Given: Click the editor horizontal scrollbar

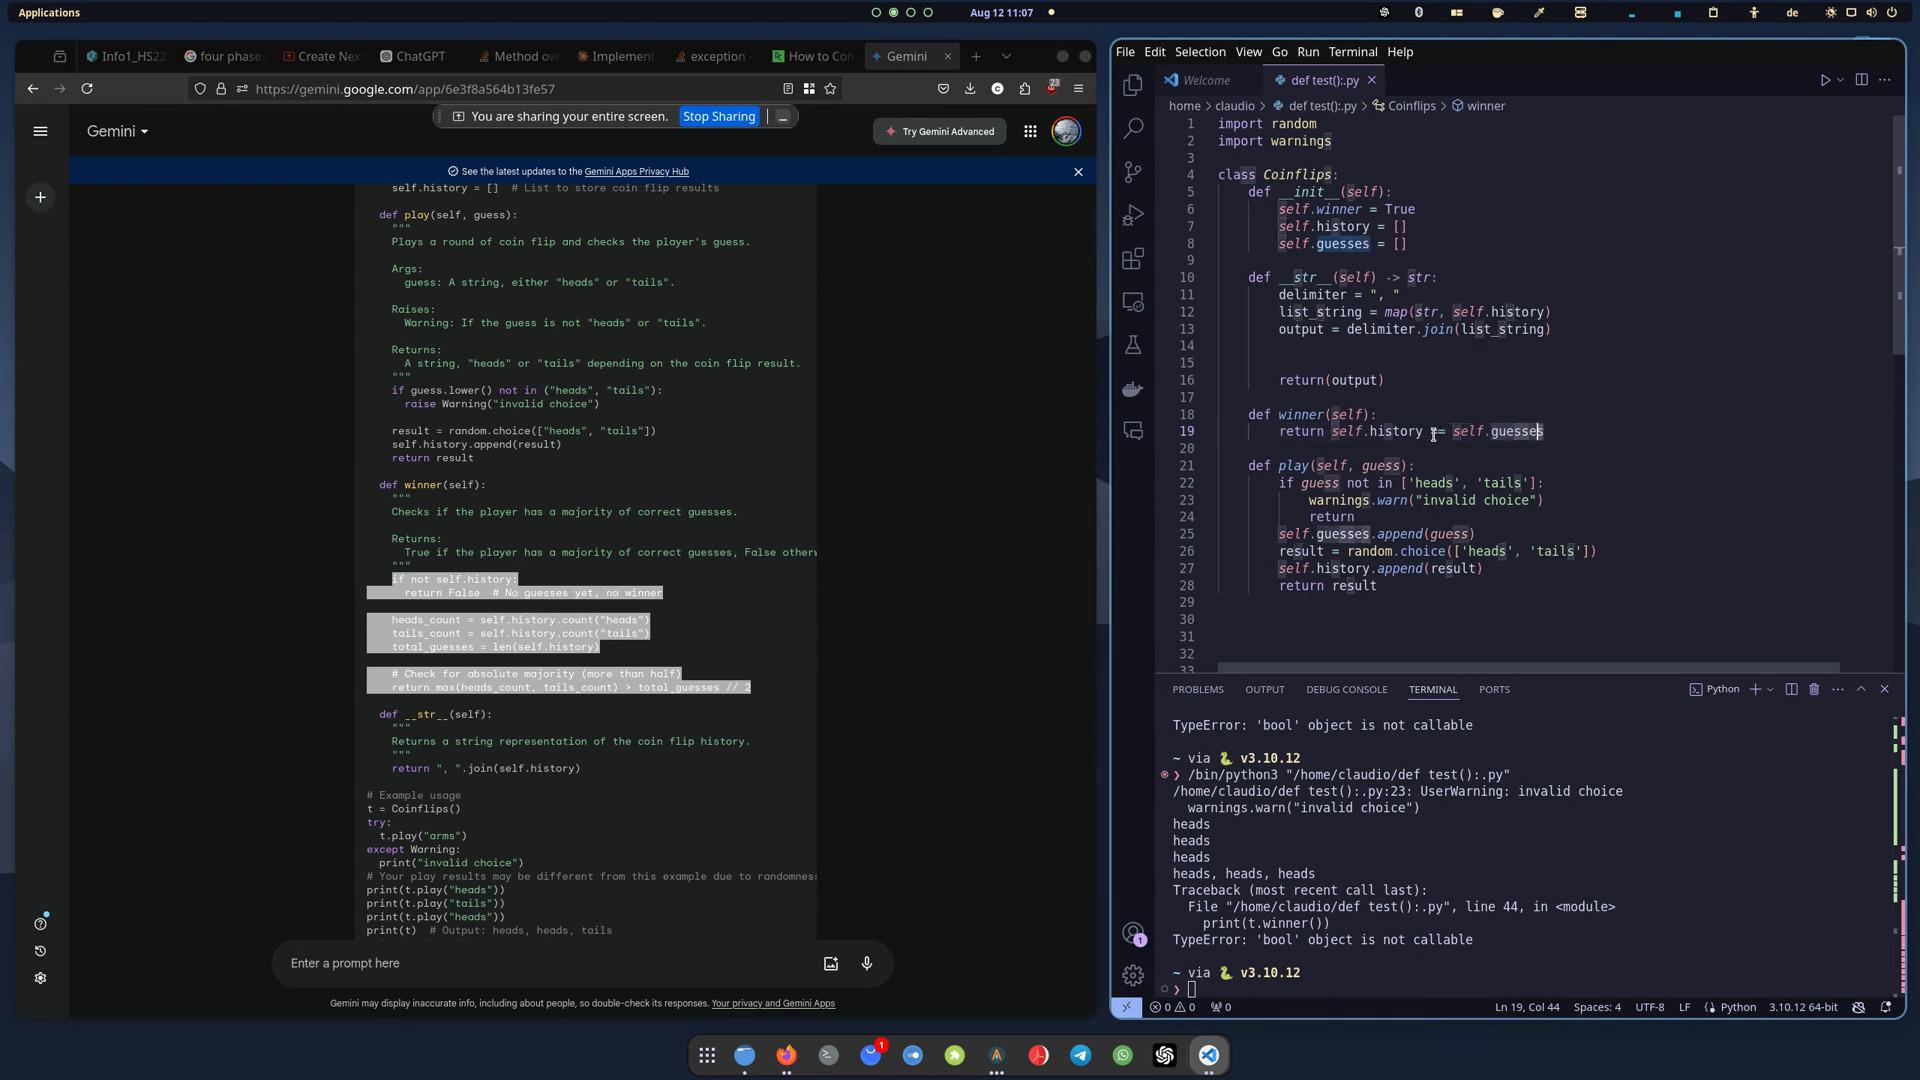Looking at the screenshot, I should pos(1528,667).
